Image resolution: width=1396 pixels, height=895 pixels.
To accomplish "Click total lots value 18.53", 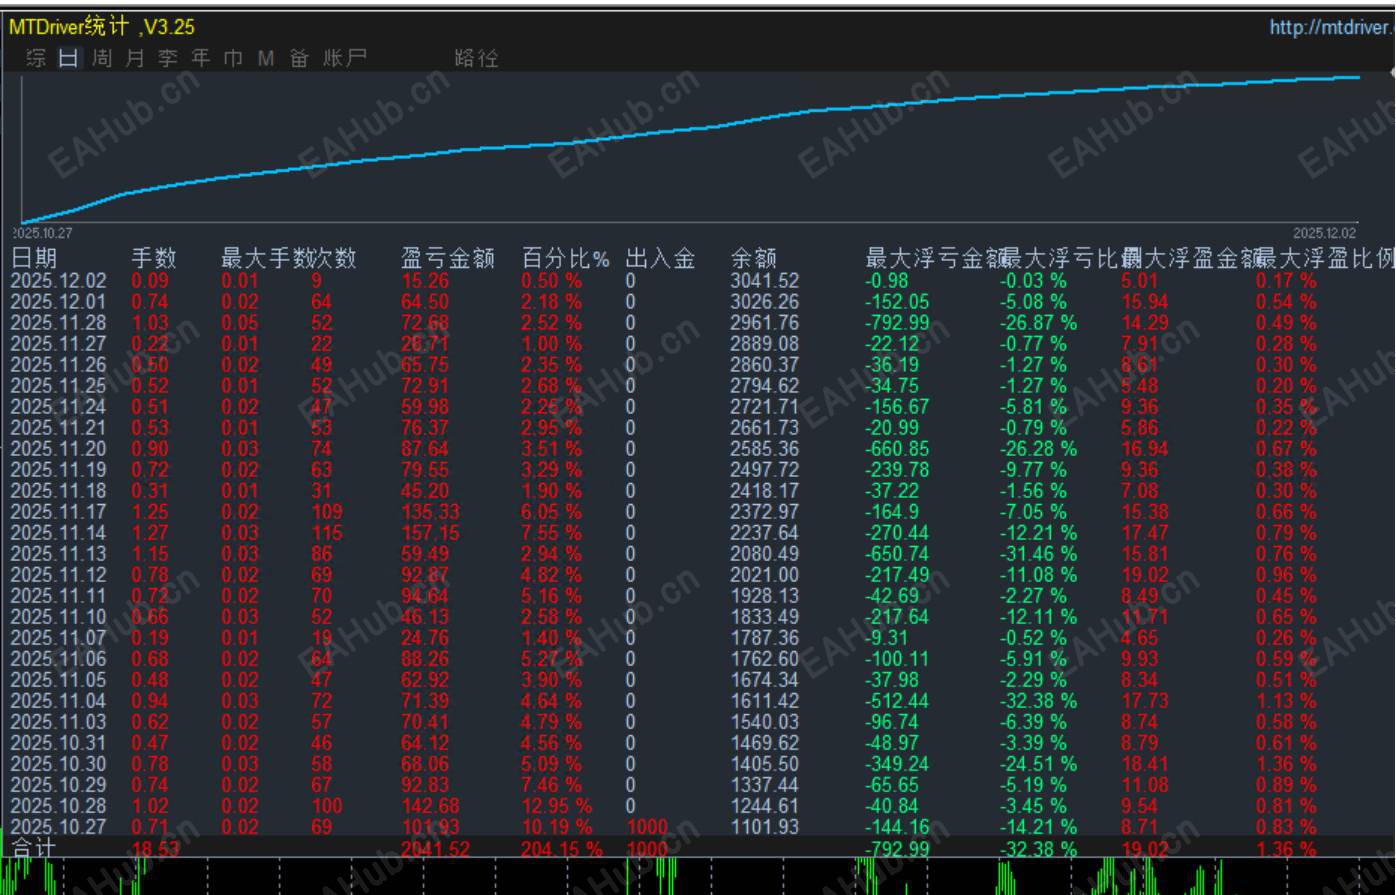I will [155, 849].
